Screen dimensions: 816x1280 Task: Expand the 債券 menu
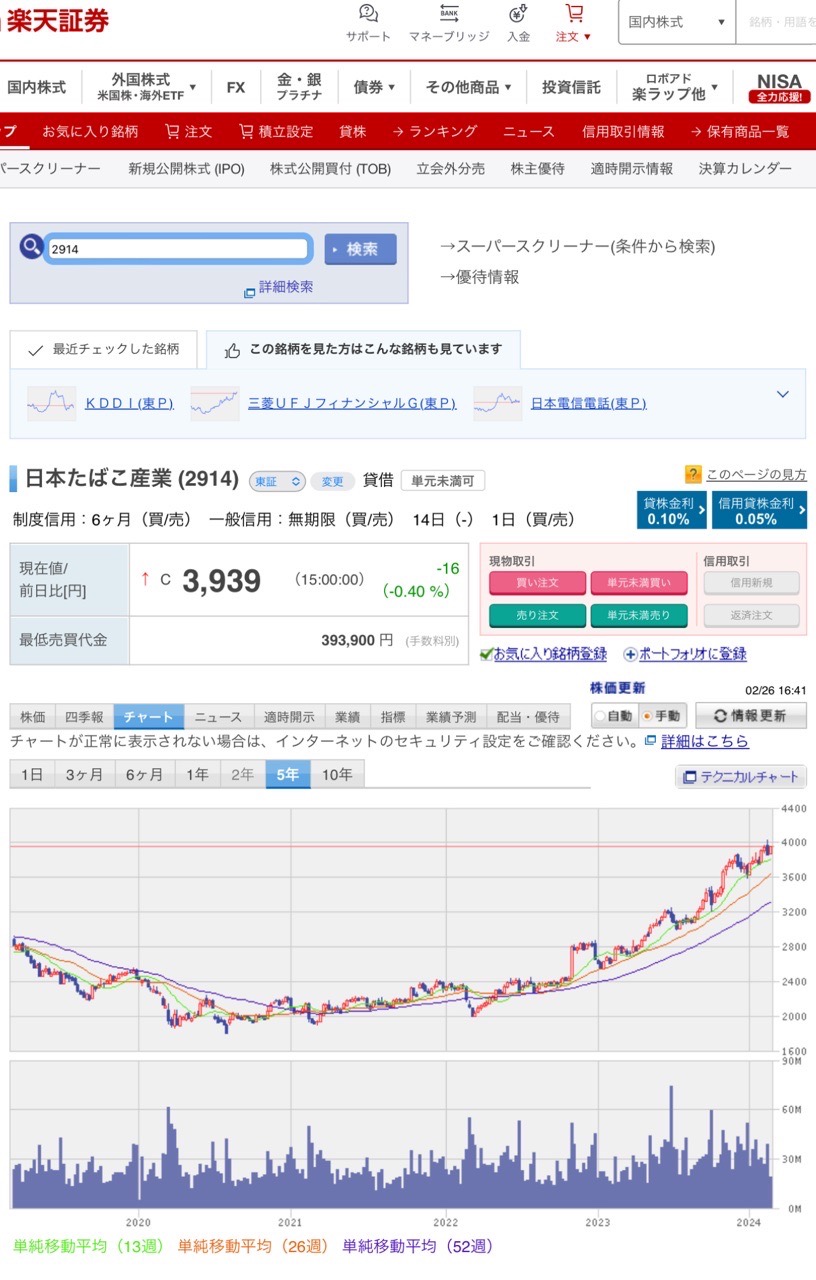click(x=374, y=87)
